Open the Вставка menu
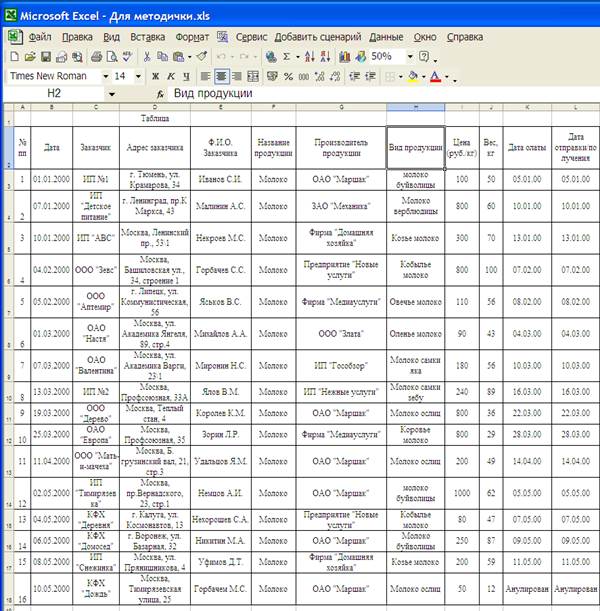The width and height of the screenshot is (600, 611). click(147, 37)
